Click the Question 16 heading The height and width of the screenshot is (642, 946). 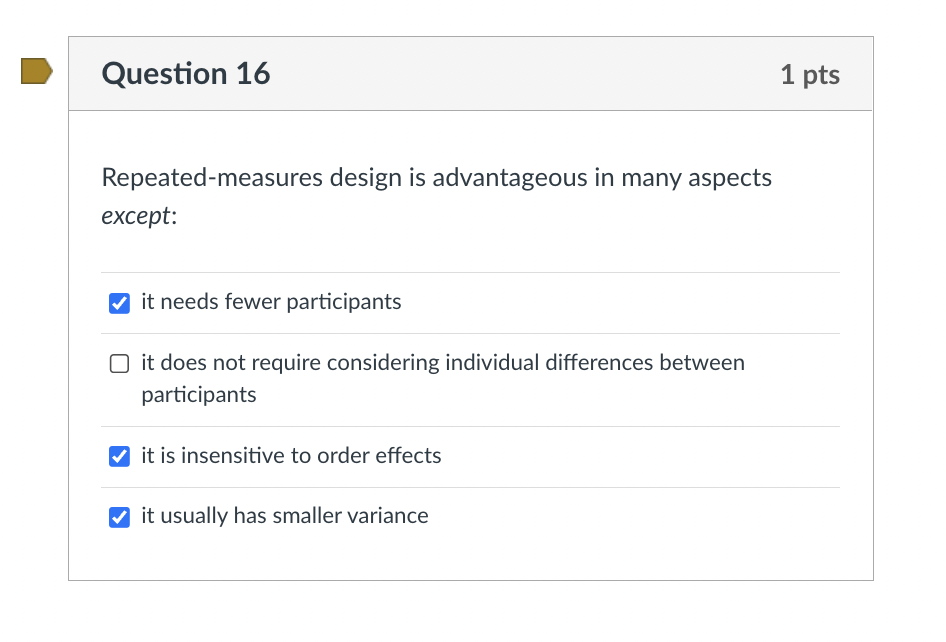click(x=185, y=73)
